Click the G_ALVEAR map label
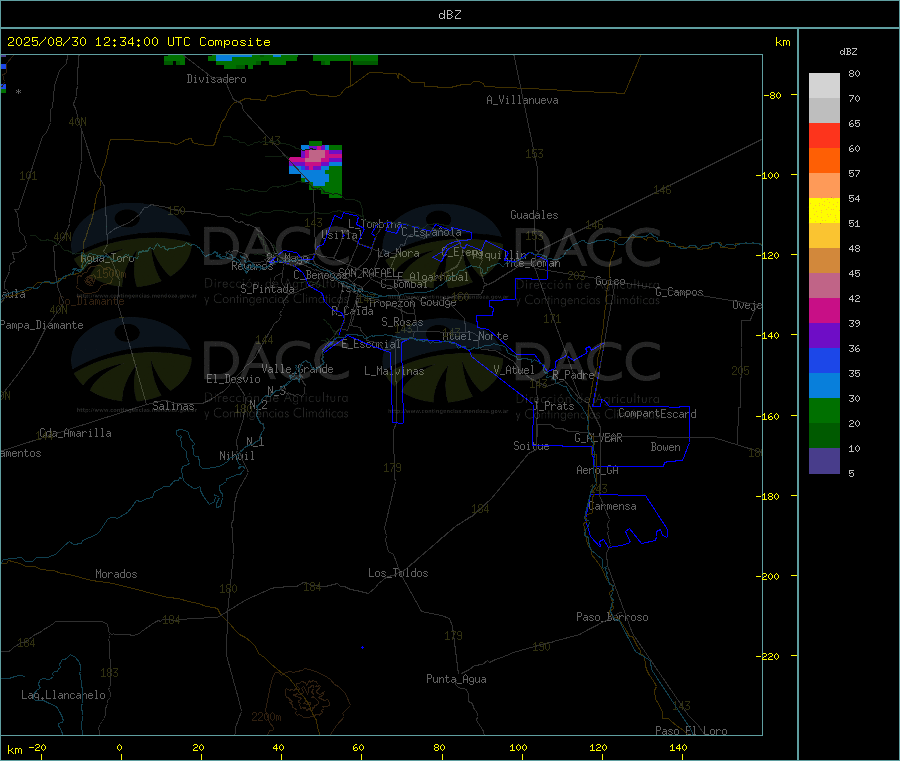 [x=598, y=438]
